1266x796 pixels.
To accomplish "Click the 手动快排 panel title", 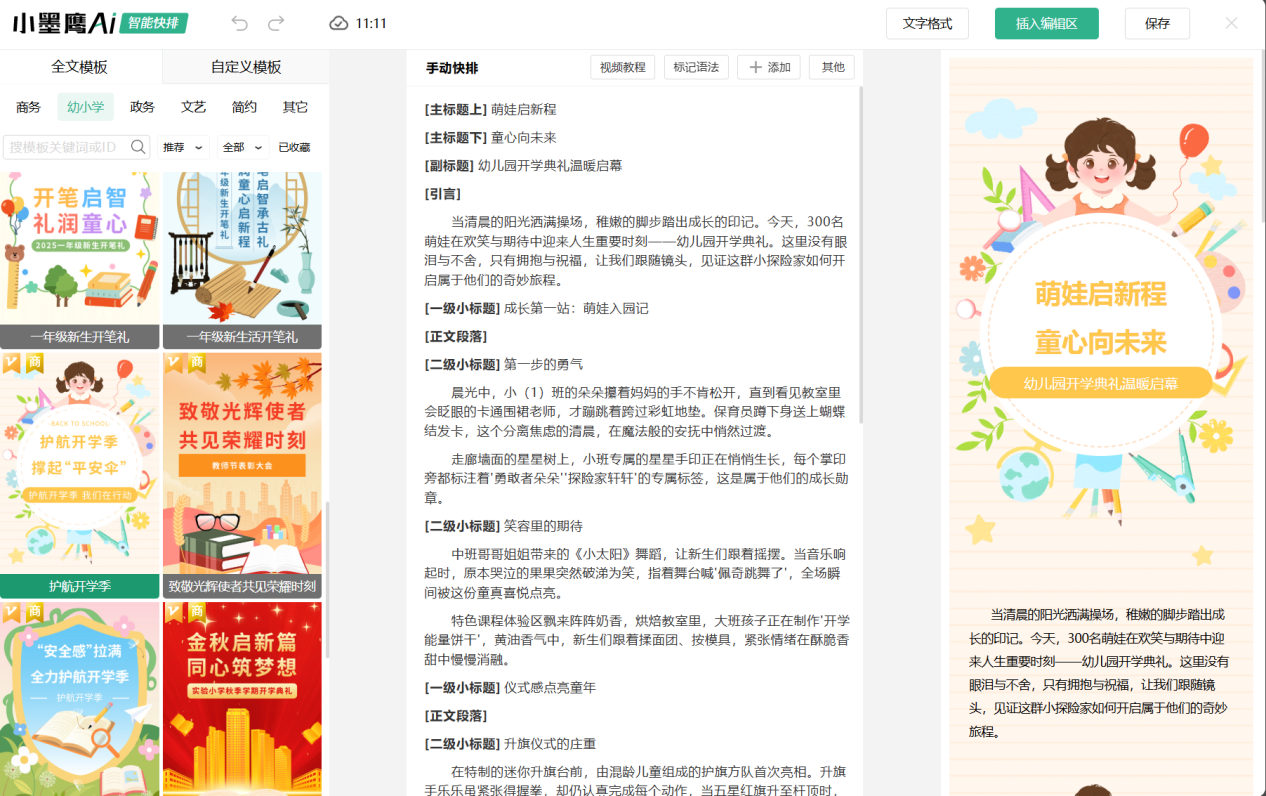I will pos(452,68).
